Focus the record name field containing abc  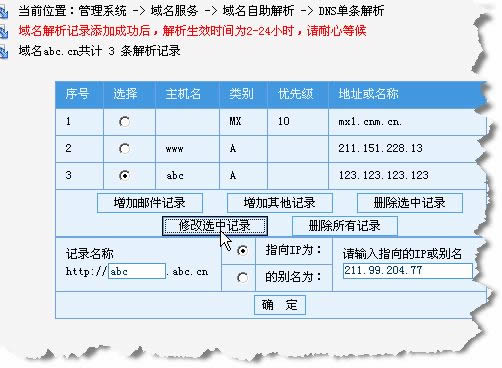coord(137,271)
